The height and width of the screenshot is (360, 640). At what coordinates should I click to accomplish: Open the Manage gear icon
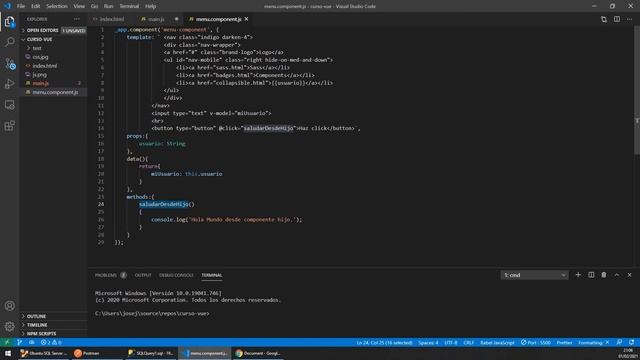click(9, 326)
